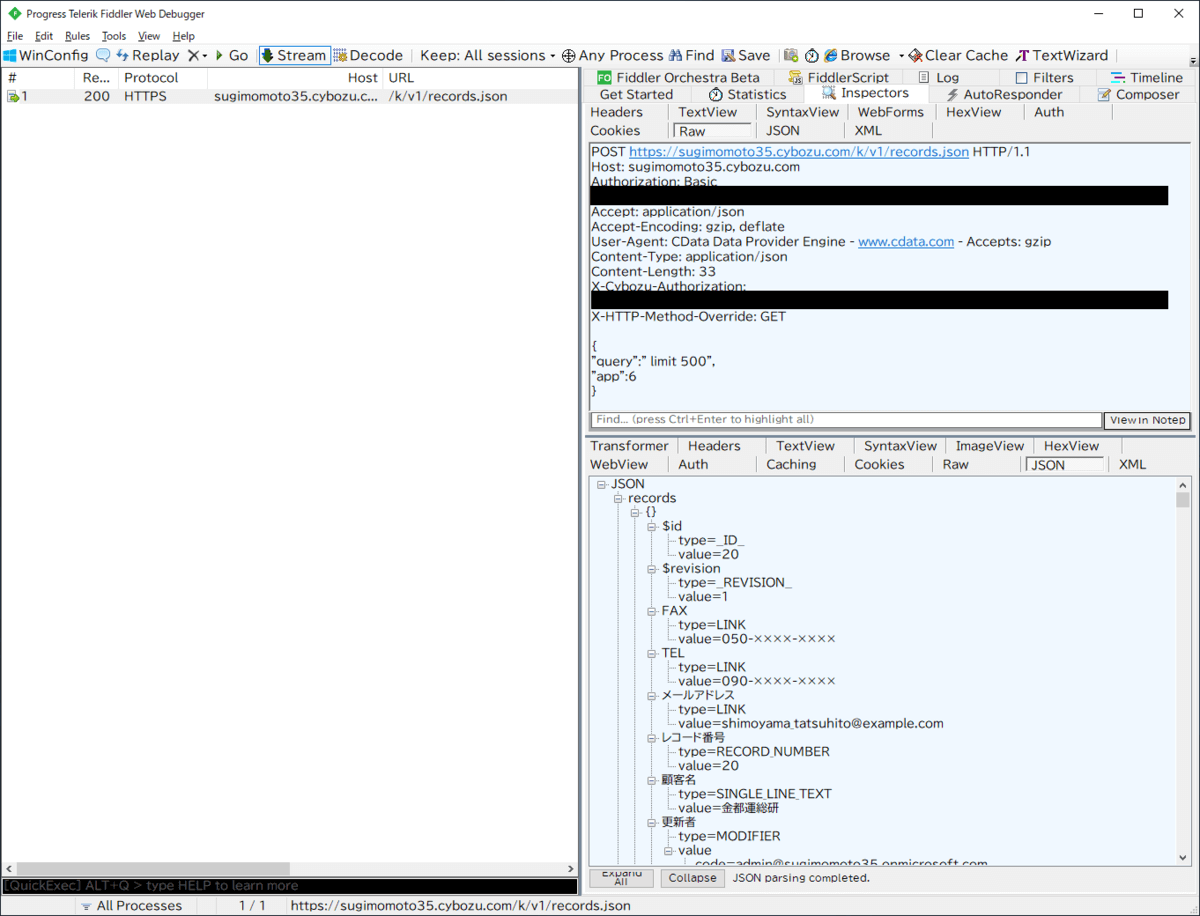Click View in Notepad button

point(1147,420)
